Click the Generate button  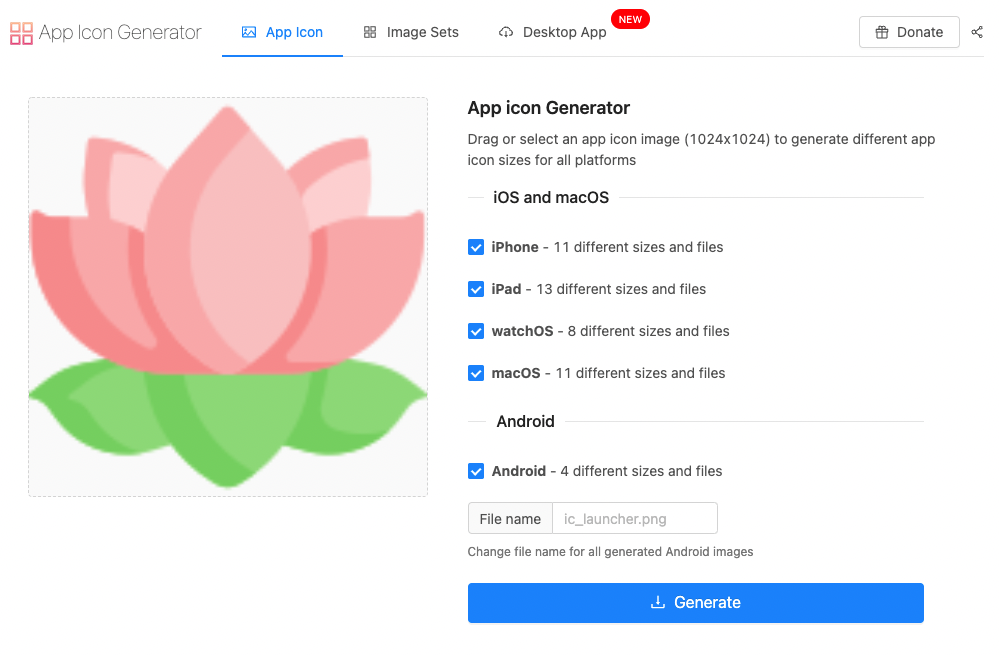click(x=696, y=603)
